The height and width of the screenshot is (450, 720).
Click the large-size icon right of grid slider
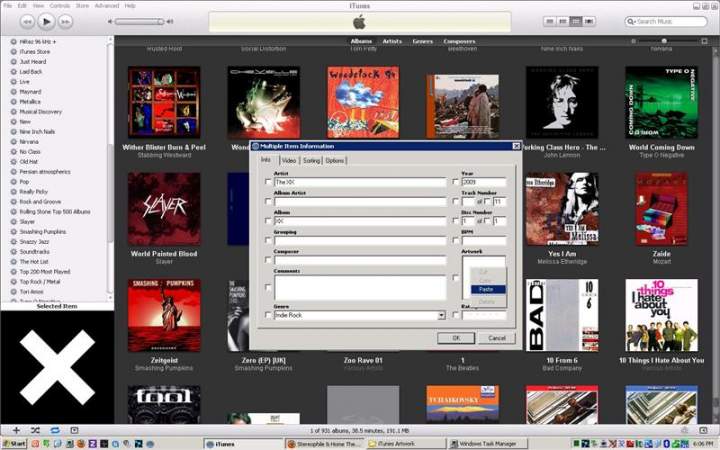click(704, 41)
